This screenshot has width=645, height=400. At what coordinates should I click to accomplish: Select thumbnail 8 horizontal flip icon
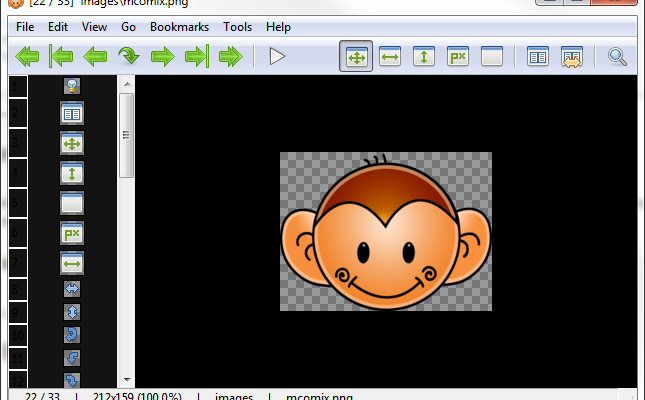point(72,289)
